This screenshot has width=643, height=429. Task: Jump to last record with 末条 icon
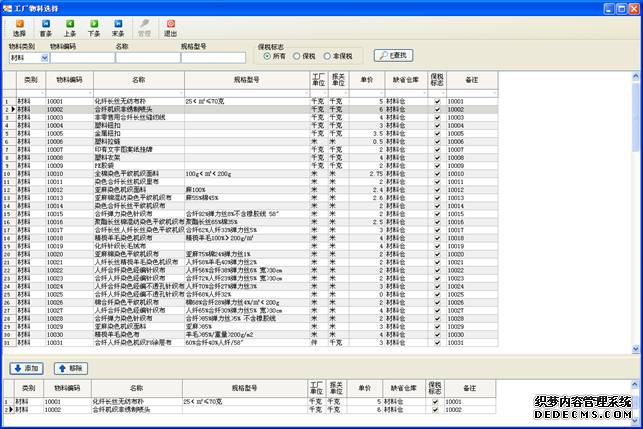(x=118, y=26)
